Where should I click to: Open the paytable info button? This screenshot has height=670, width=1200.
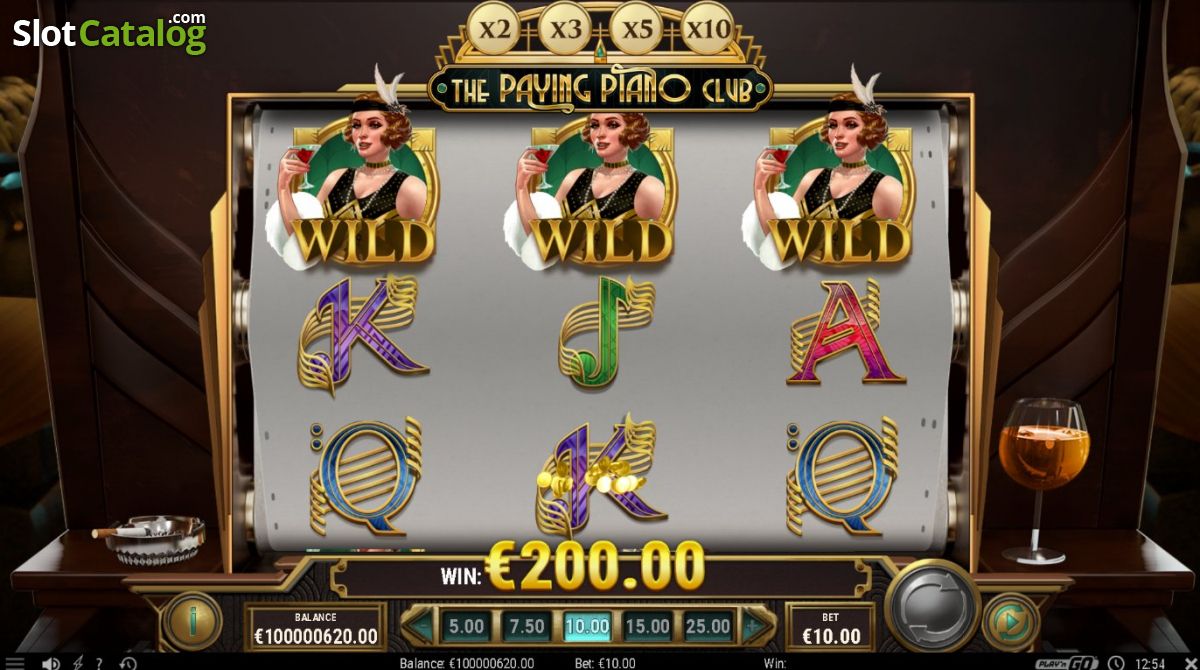point(192,622)
